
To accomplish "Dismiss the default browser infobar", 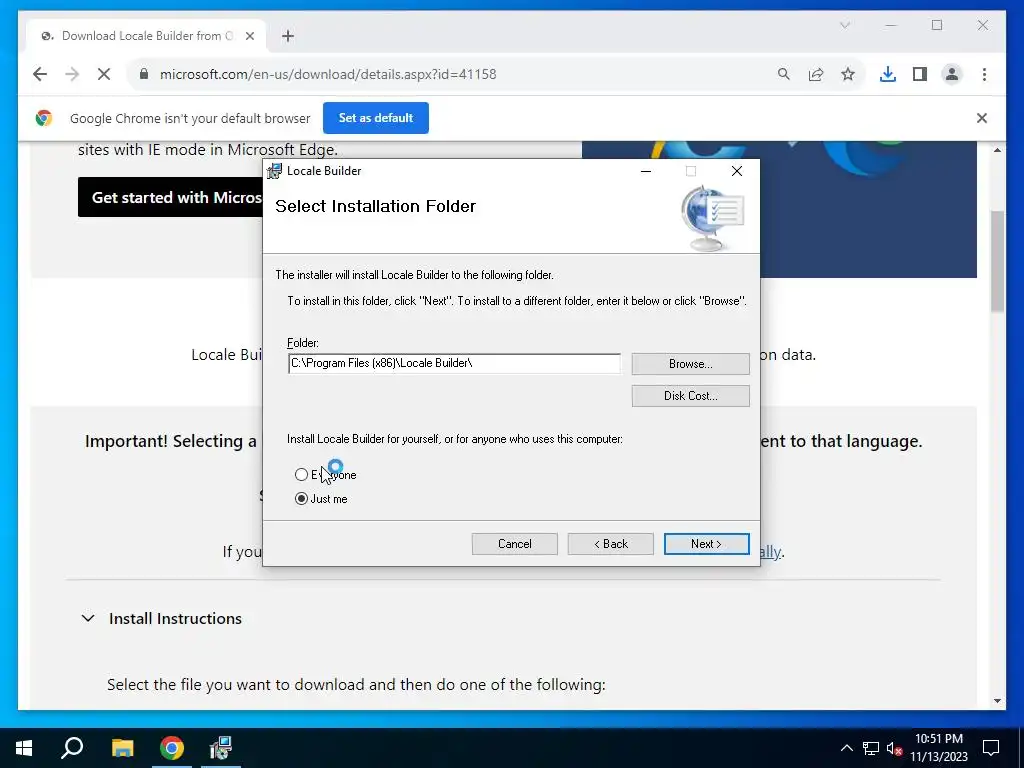I will click(982, 118).
